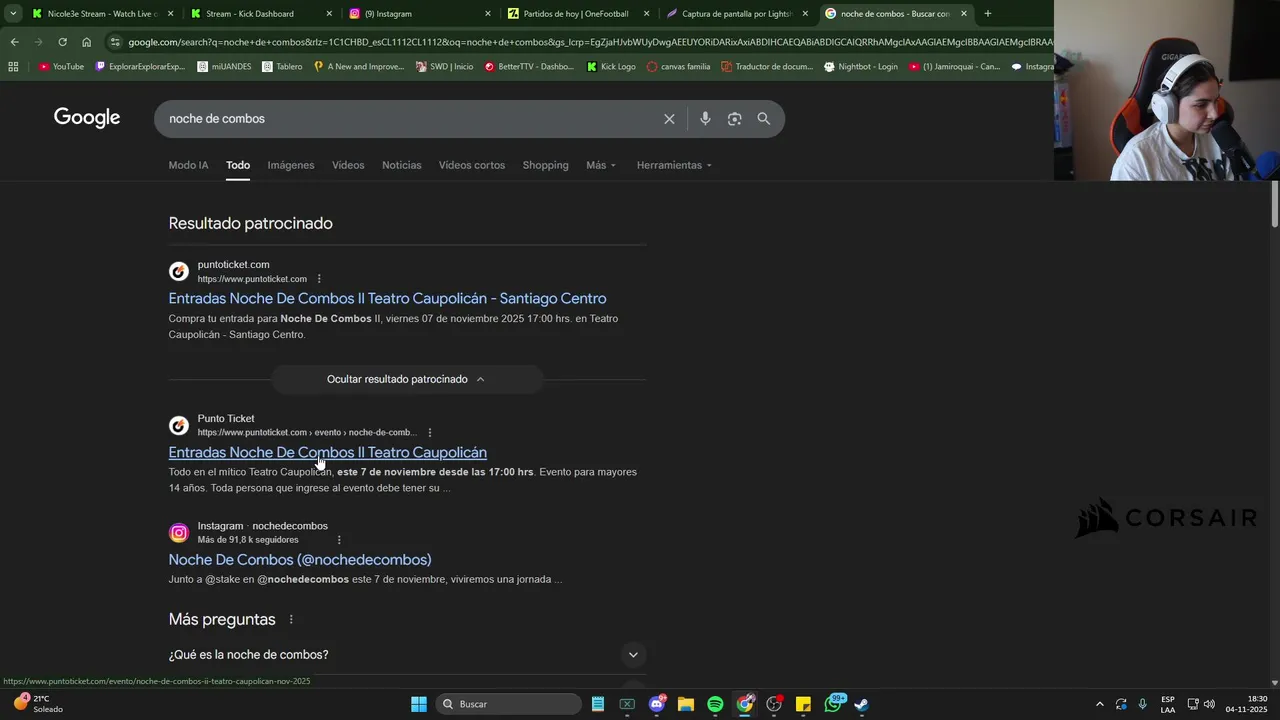This screenshot has width=1280, height=720.
Task: Open volume control in system tray
Action: pyautogui.click(x=1209, y=704)
